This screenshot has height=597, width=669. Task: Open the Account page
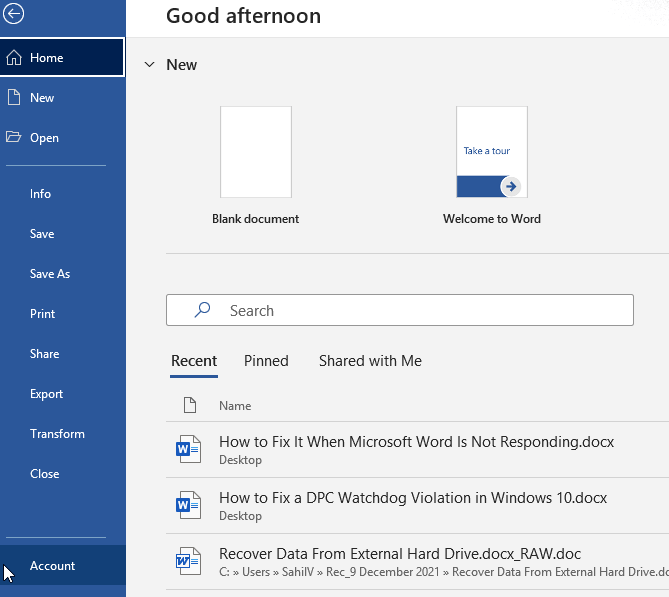[x=62, y=565]
